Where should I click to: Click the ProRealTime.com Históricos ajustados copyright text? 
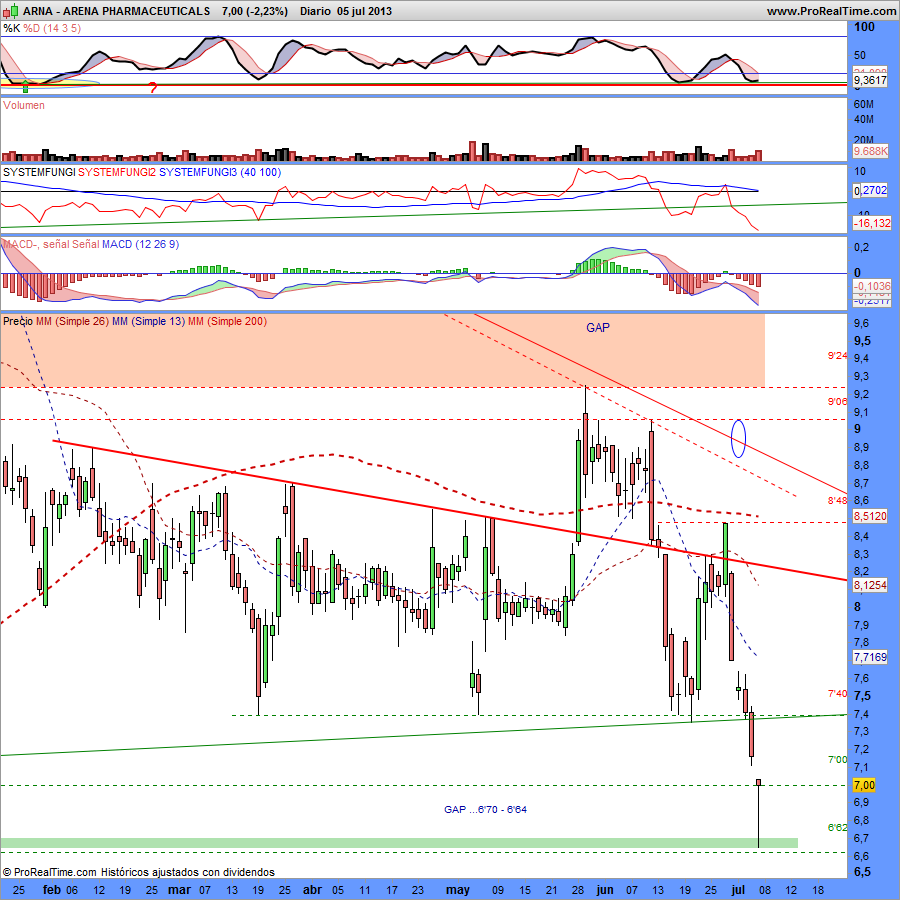pyautogui.click(x=139, y=872)
